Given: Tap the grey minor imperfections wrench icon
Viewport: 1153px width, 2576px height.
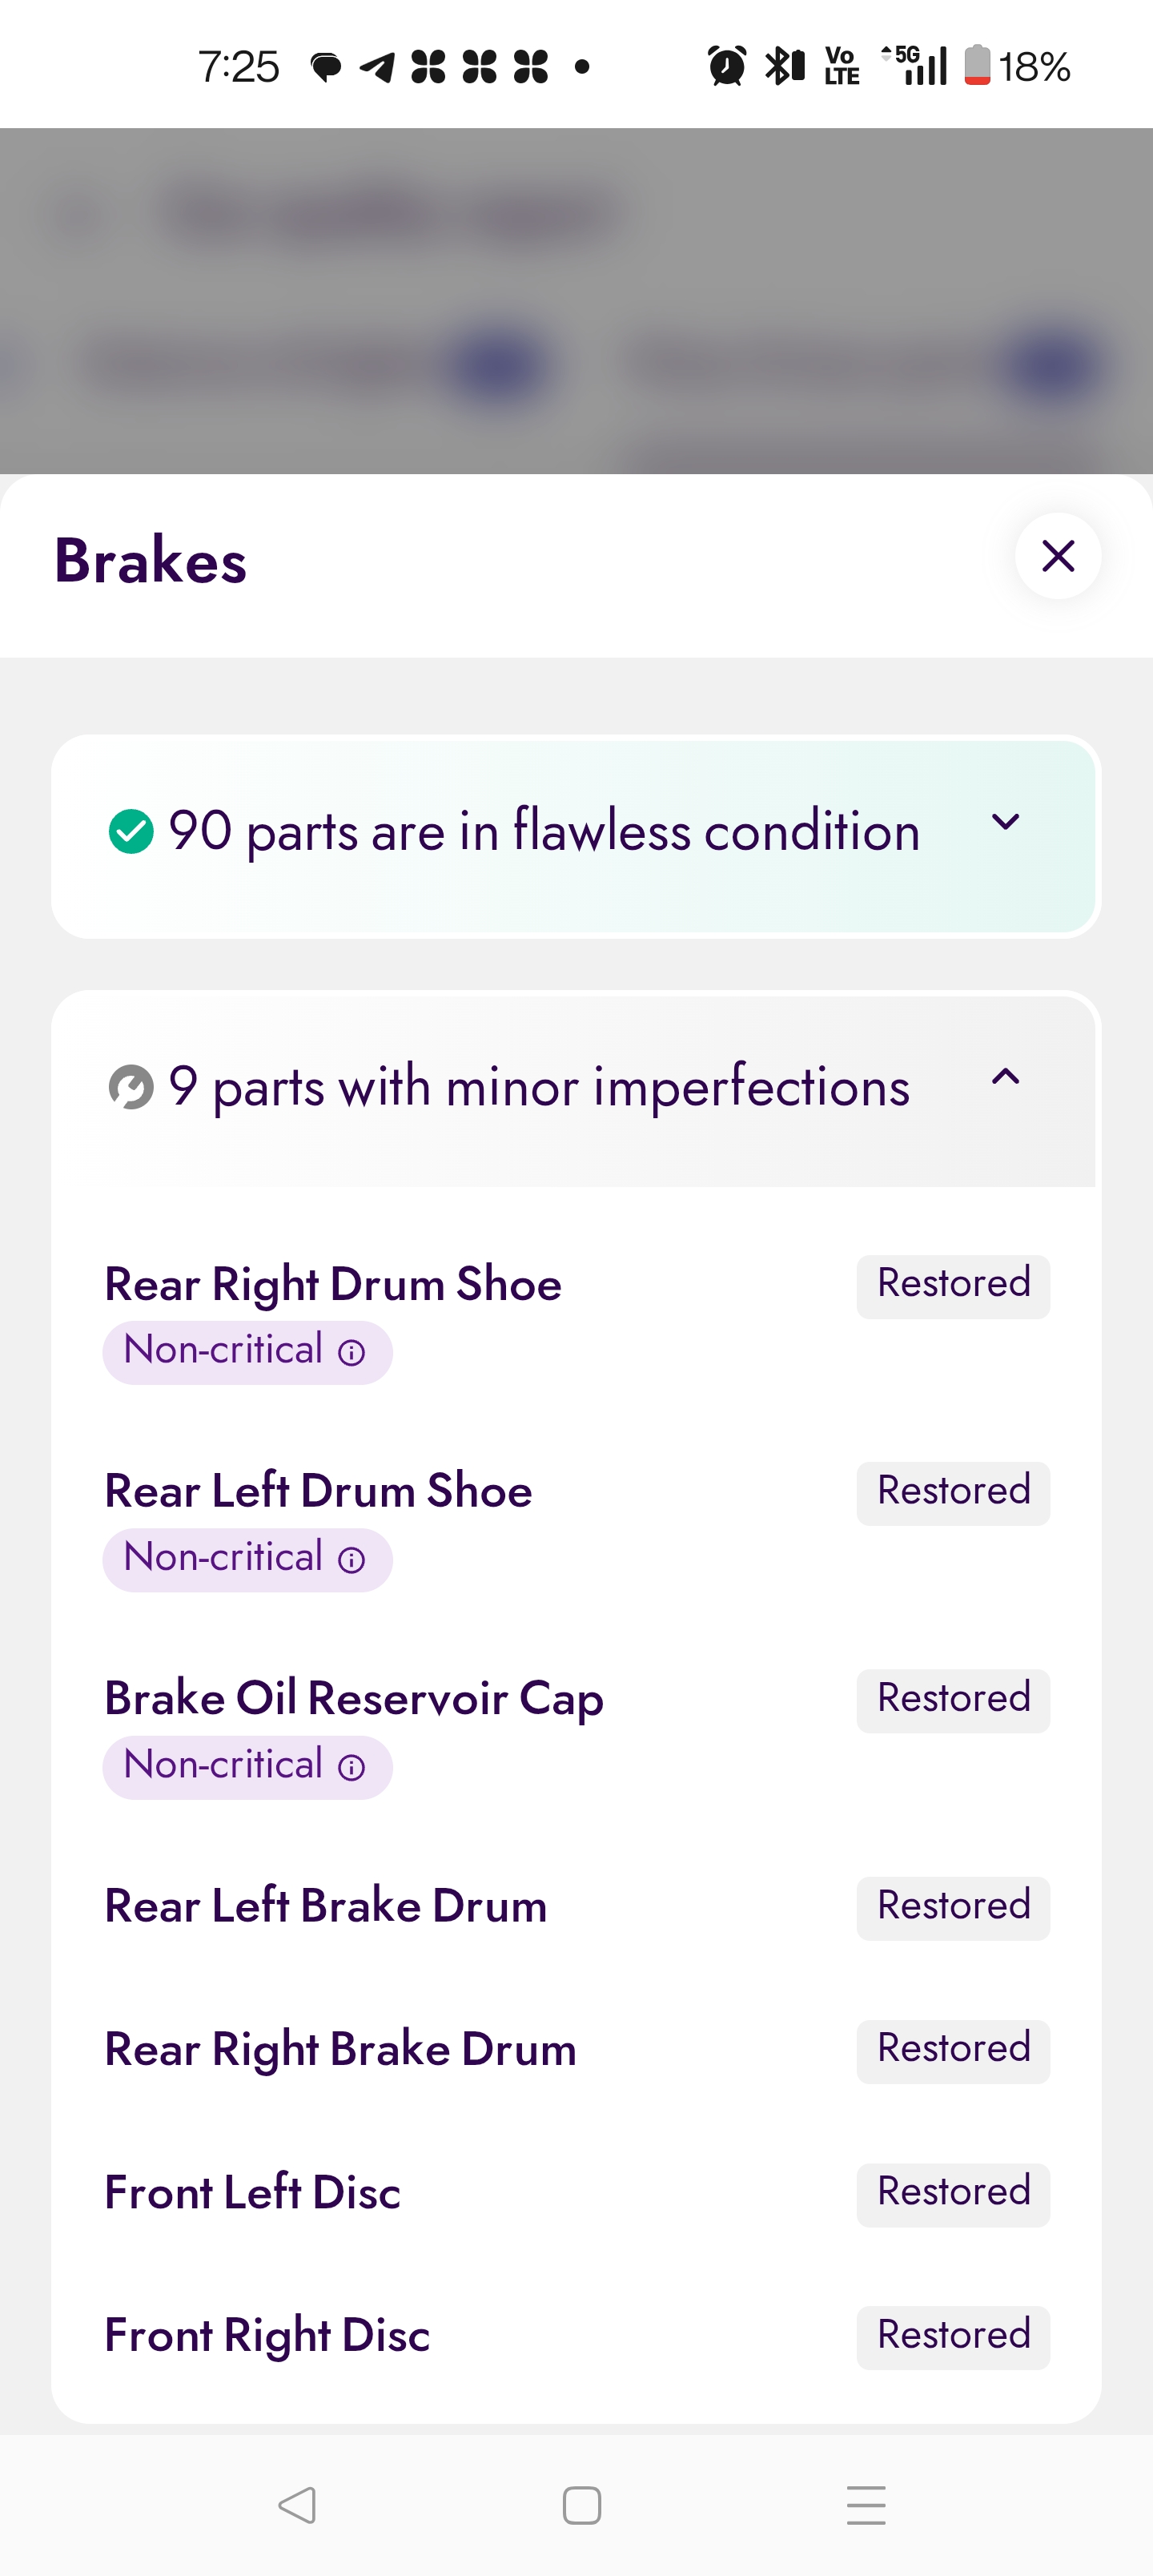Looking at the screenshot, I should tap(131, 1087).
